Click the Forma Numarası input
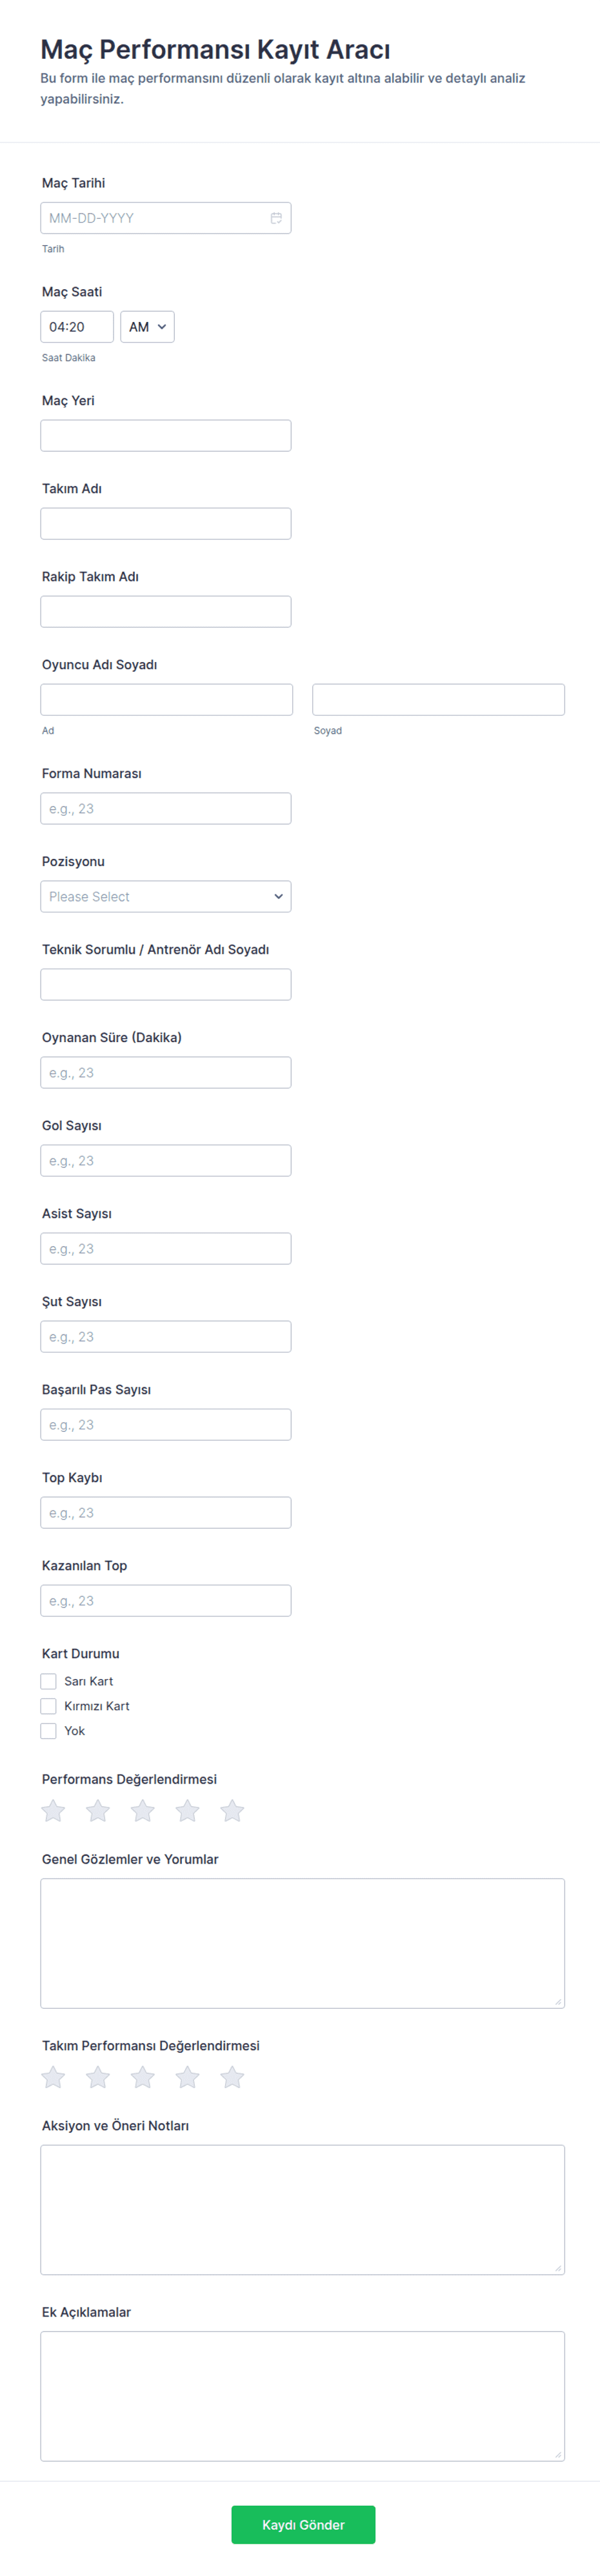 coord(166,809)
